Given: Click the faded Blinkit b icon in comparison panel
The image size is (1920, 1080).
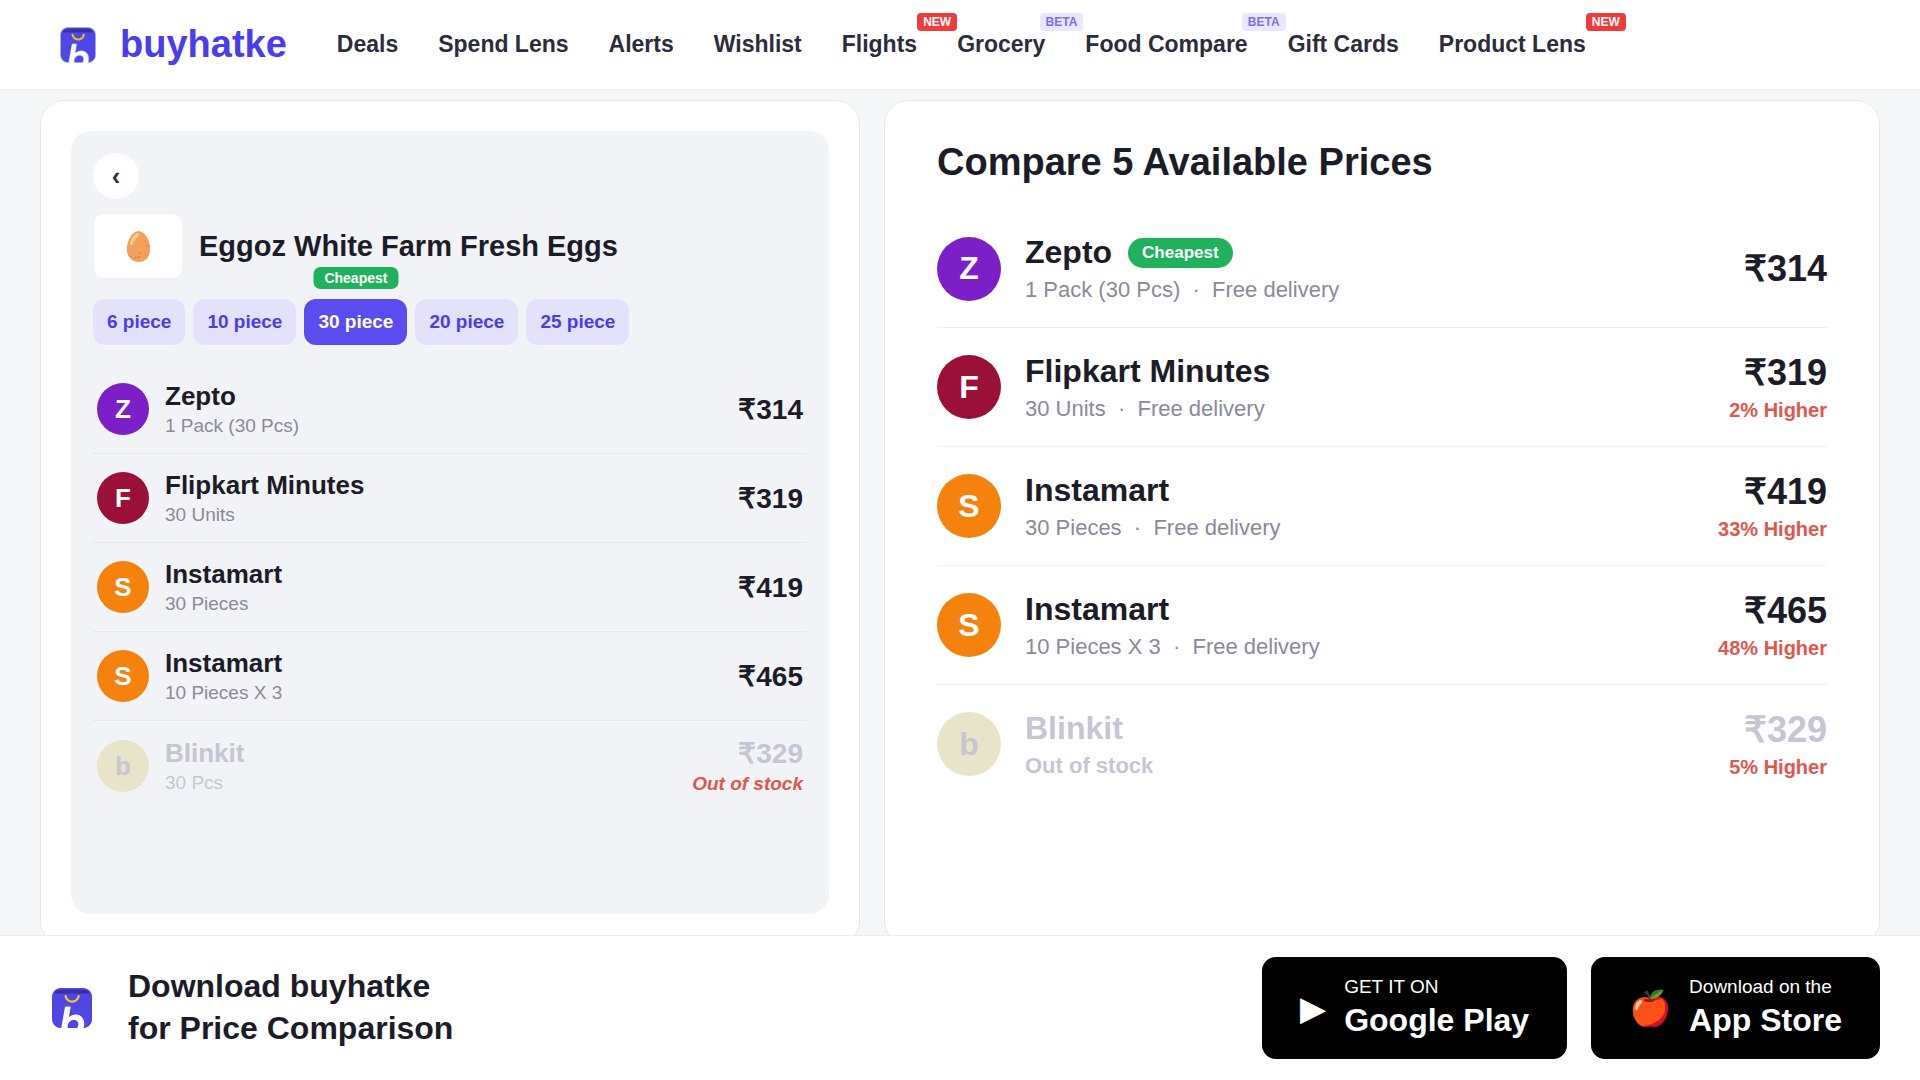Looking at the screenshot, I should point(969,744).
